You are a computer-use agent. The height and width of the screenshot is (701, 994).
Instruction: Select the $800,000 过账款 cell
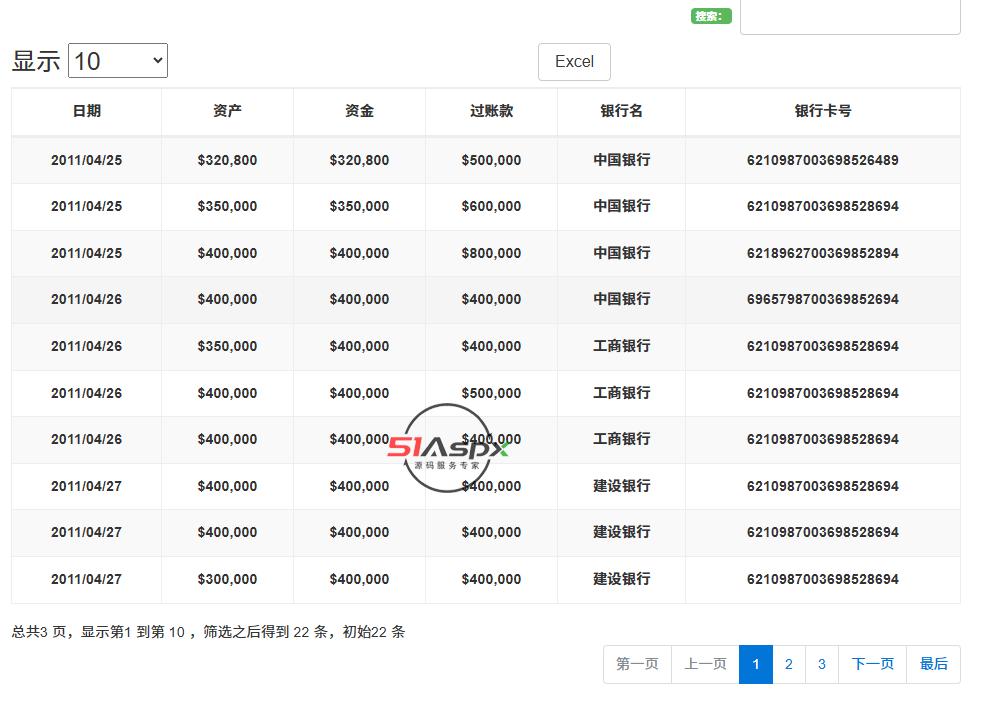[491, 253]
